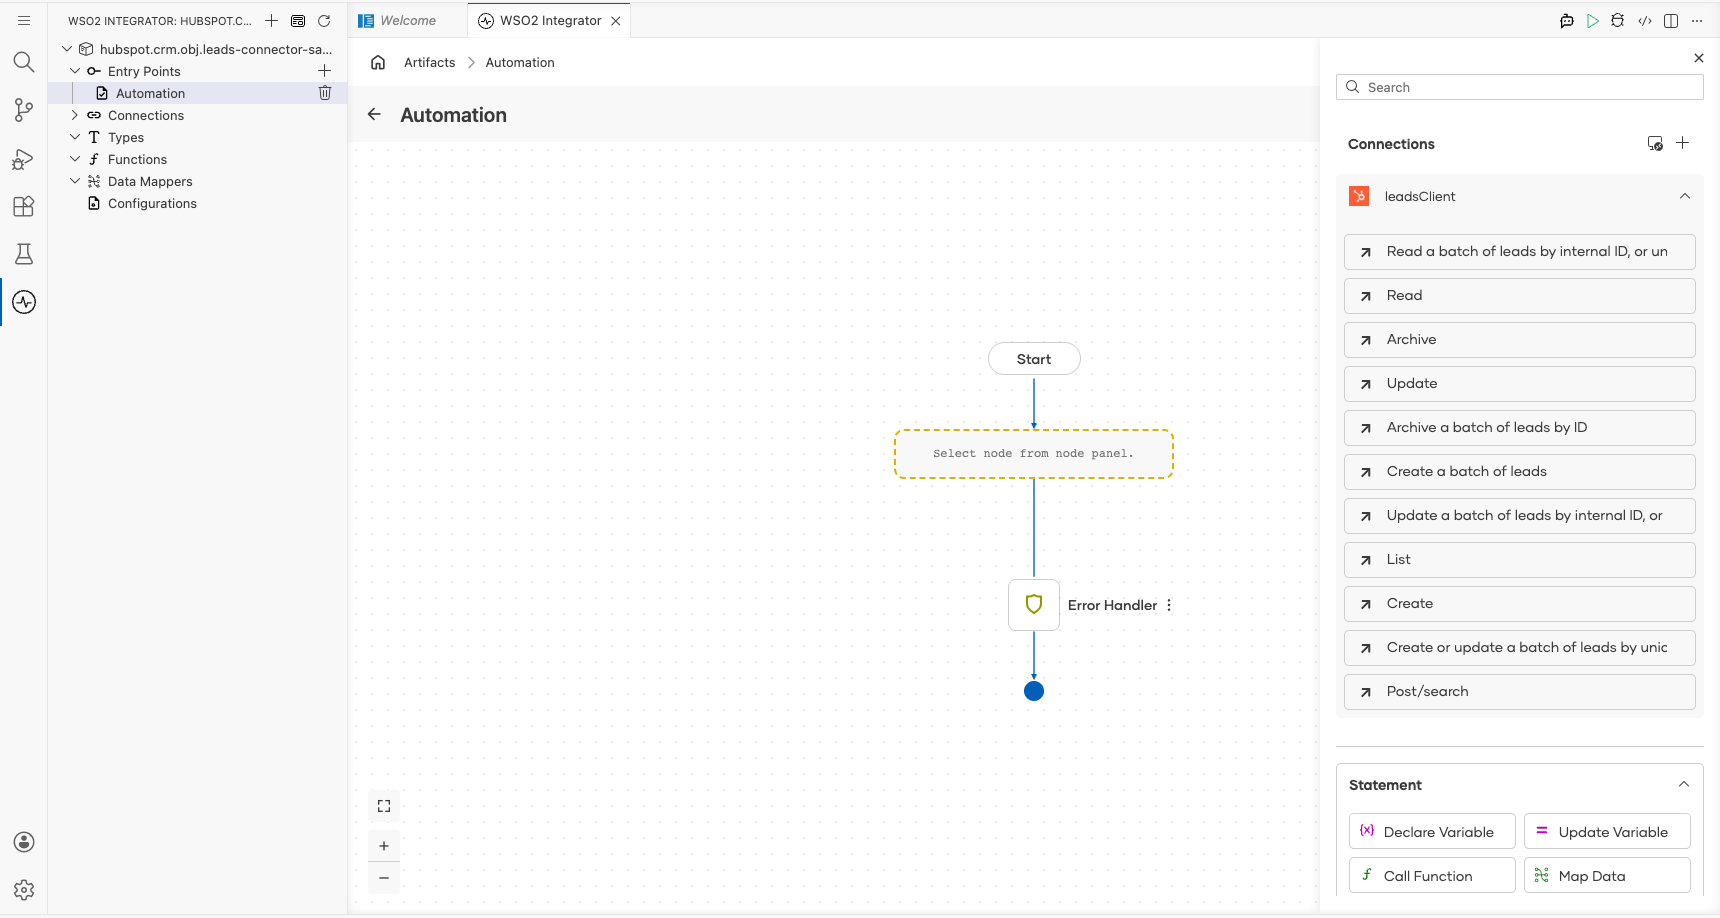Switch to the Welcome tab
The image size is (1720, 918).
tap(408, 20)
